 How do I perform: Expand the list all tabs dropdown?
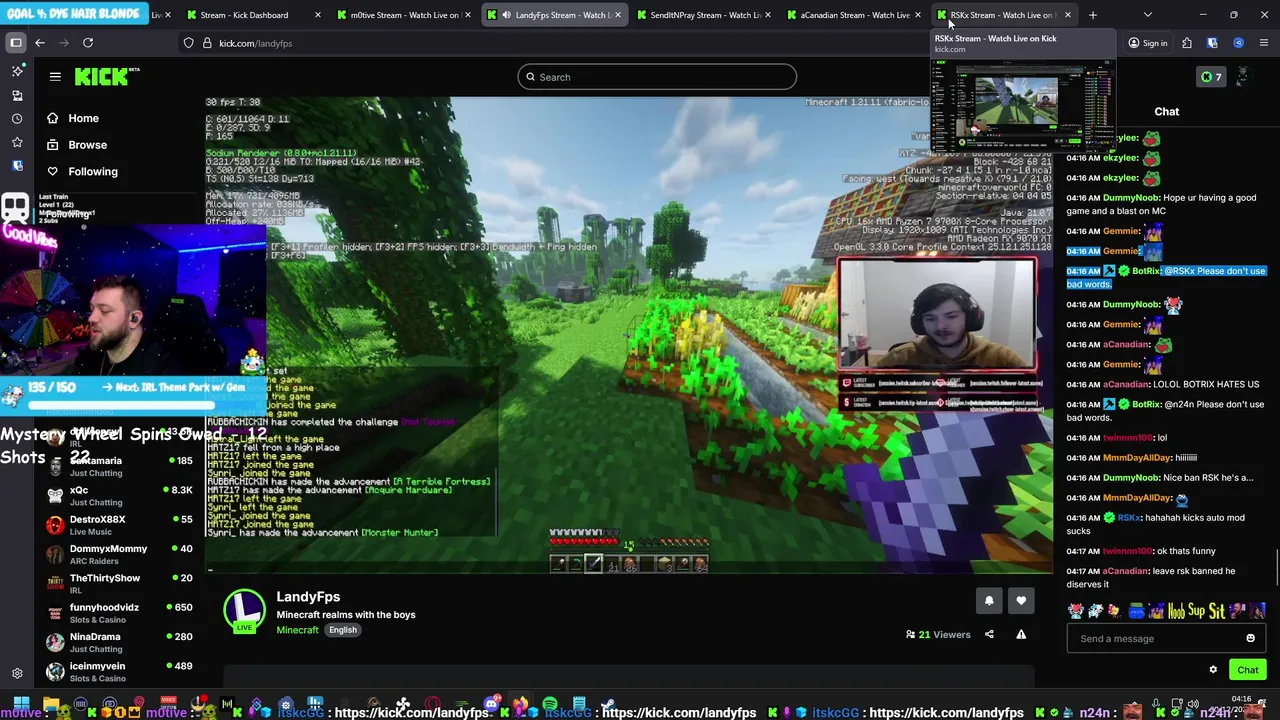click(1147, 15)
